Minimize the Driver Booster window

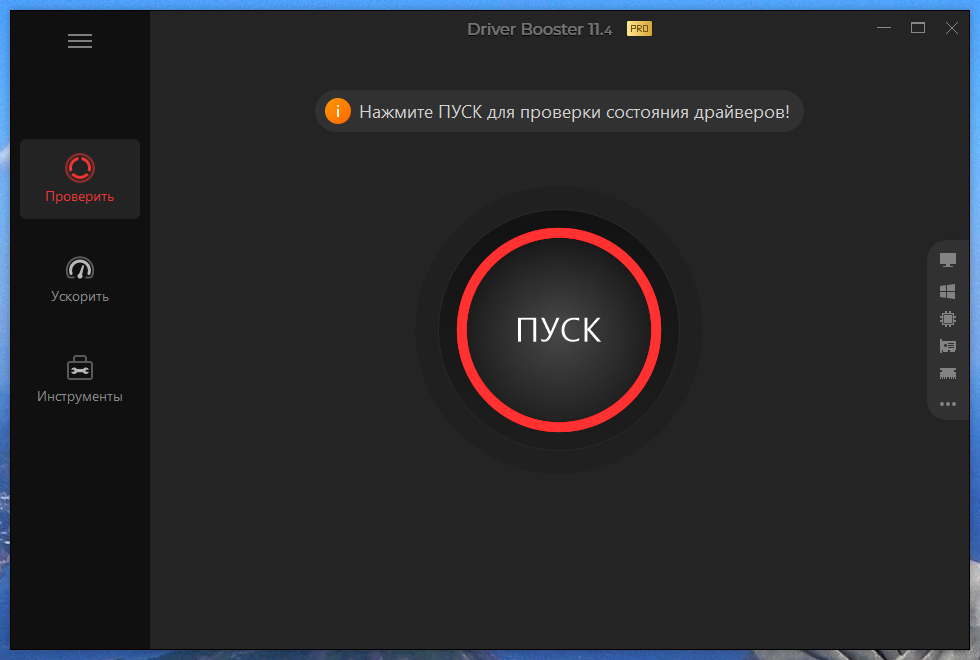point(884,28)
